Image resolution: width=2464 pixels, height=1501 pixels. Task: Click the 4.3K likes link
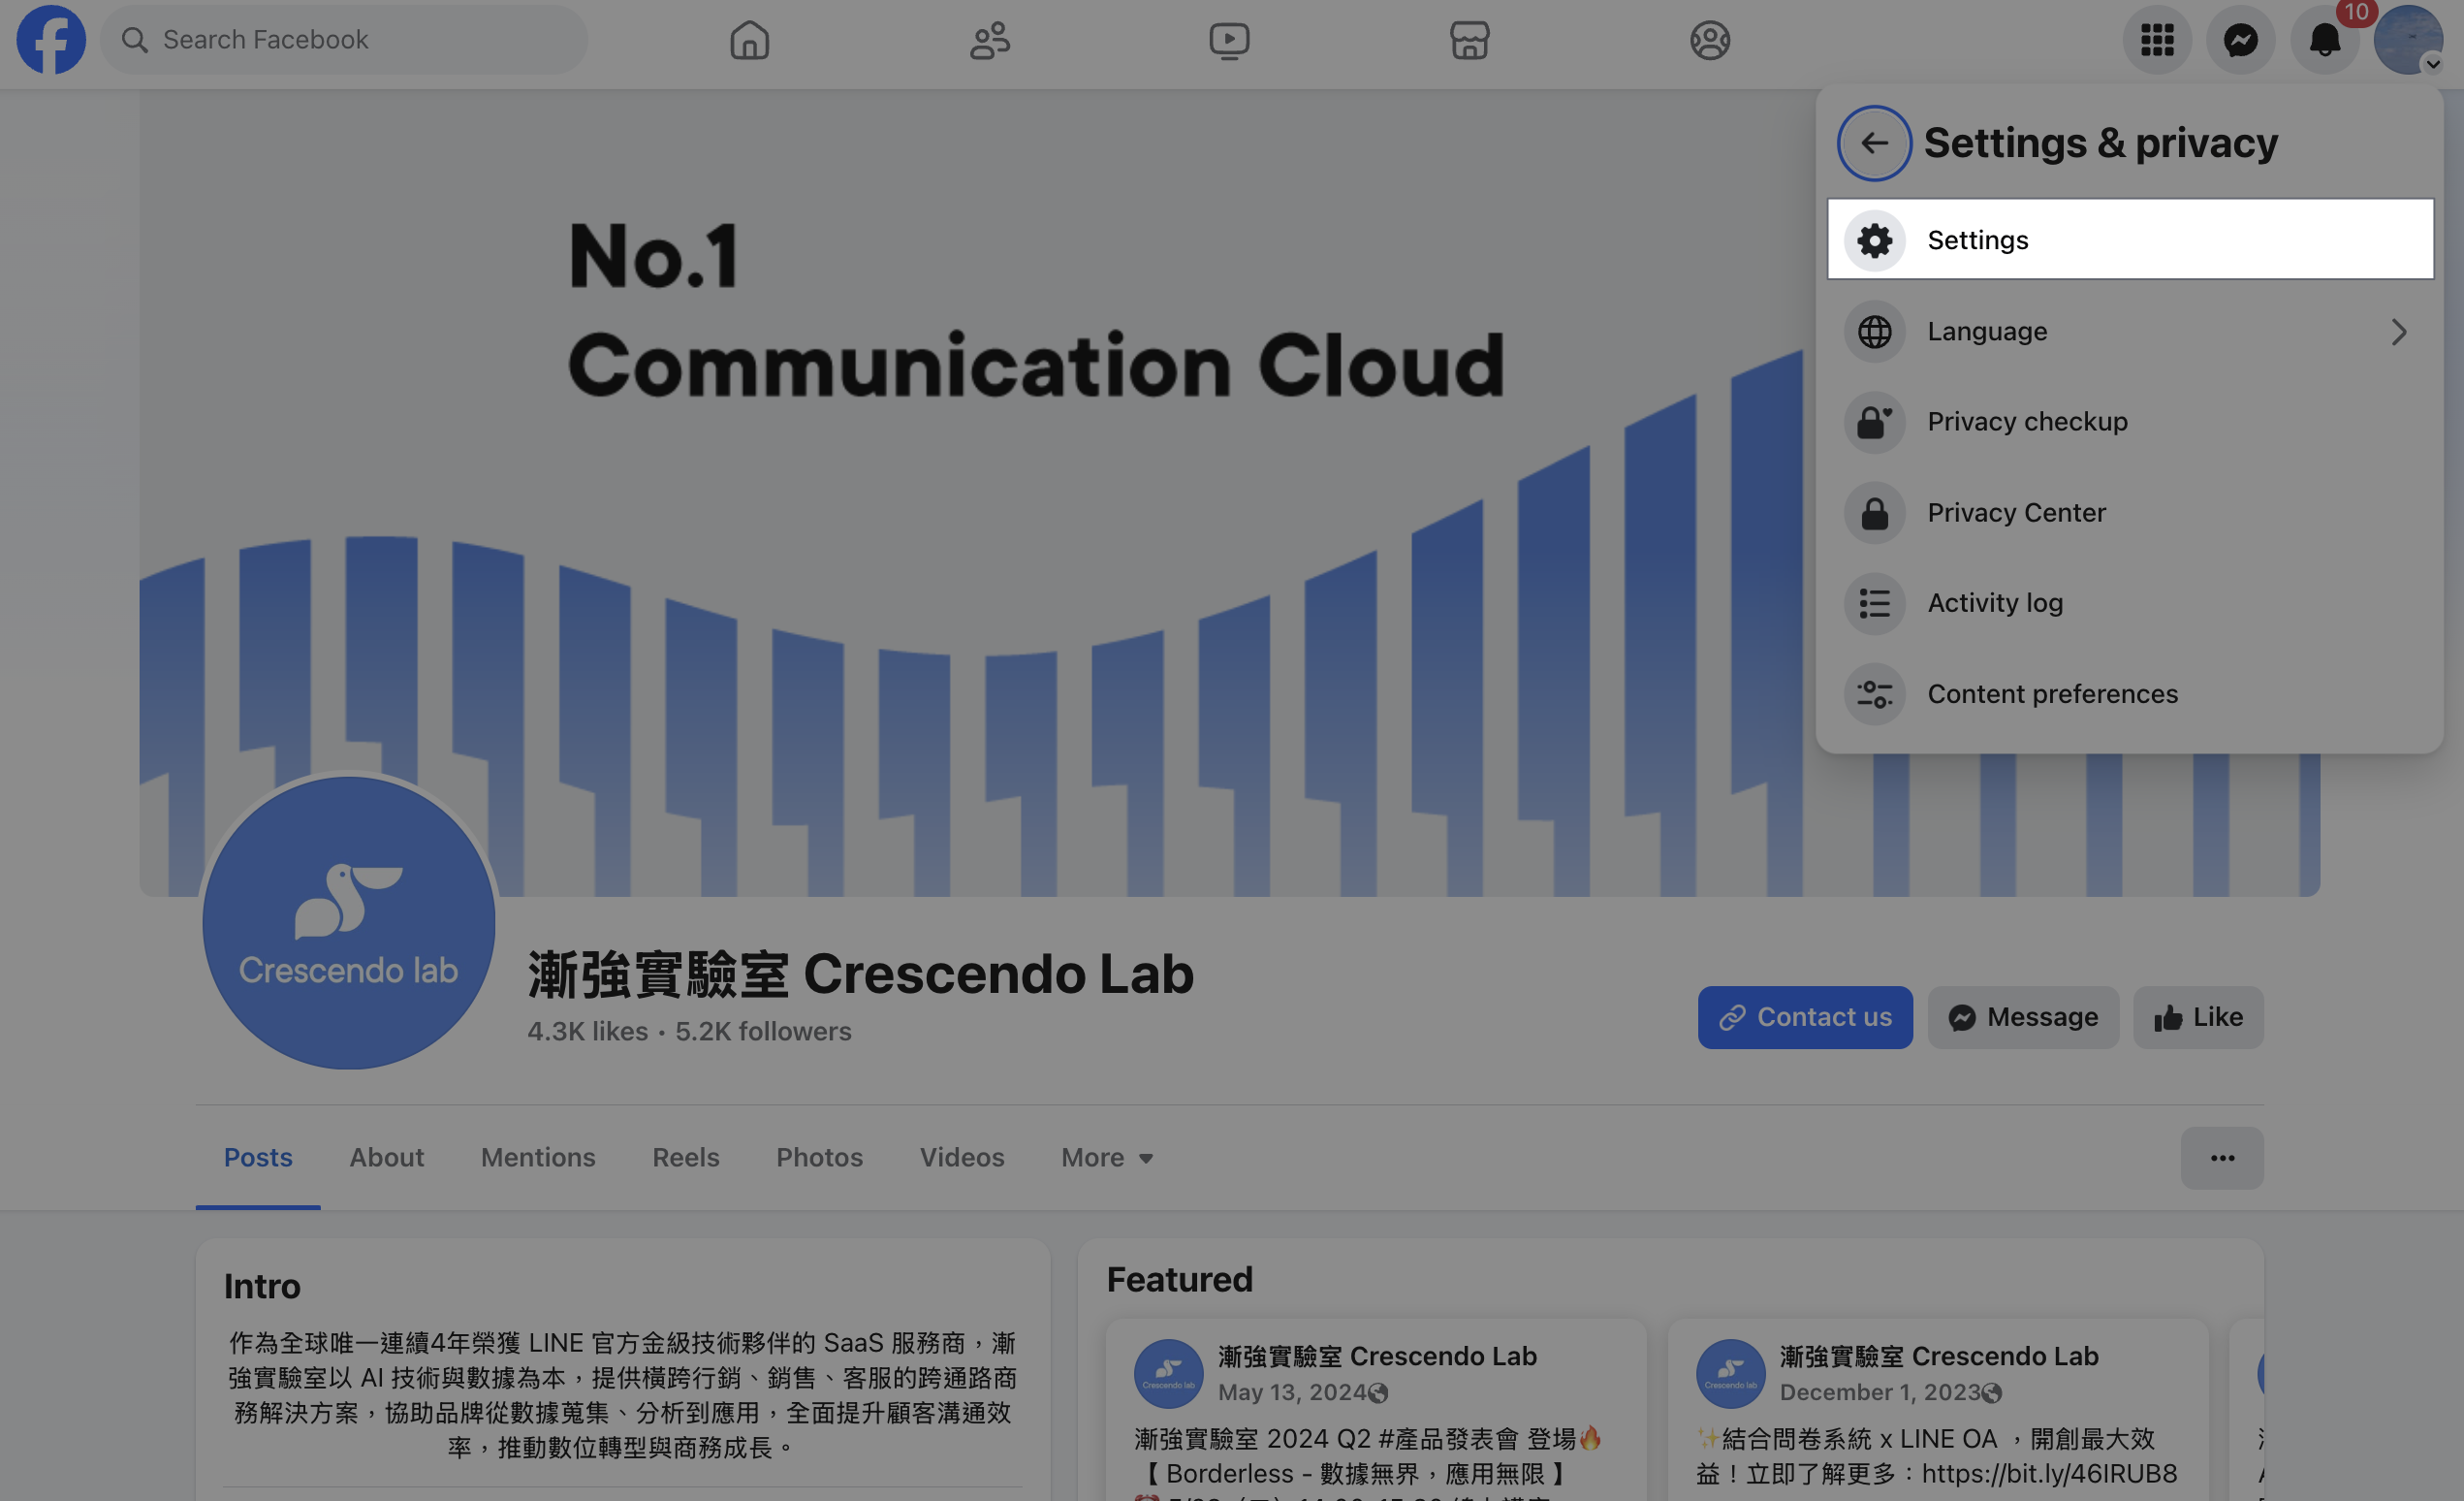[x=587, y=1031]
